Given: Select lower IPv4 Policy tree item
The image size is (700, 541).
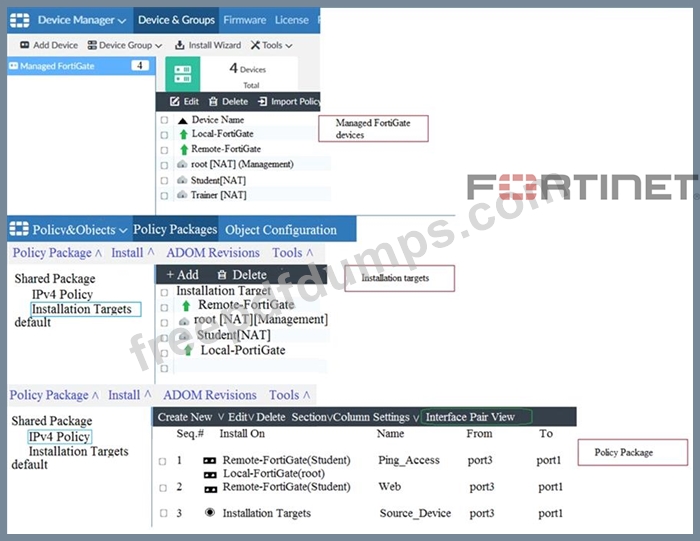Looking at the screenshot, I should (x=60, y=437).
